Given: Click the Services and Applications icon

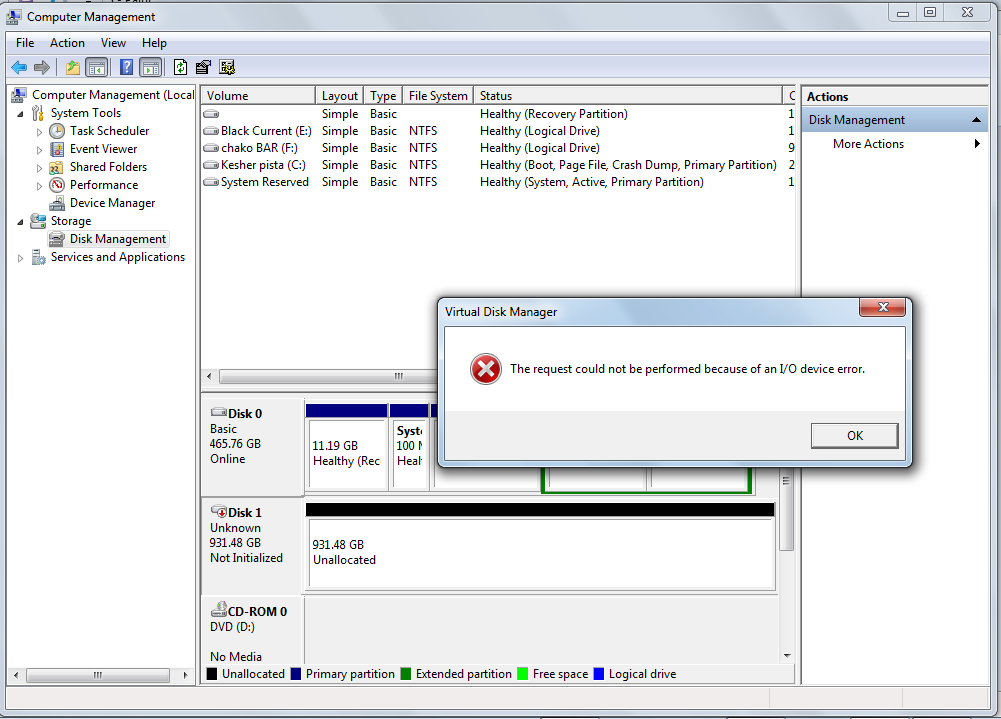Looking at the screenshot, I should tap(38, 257).
